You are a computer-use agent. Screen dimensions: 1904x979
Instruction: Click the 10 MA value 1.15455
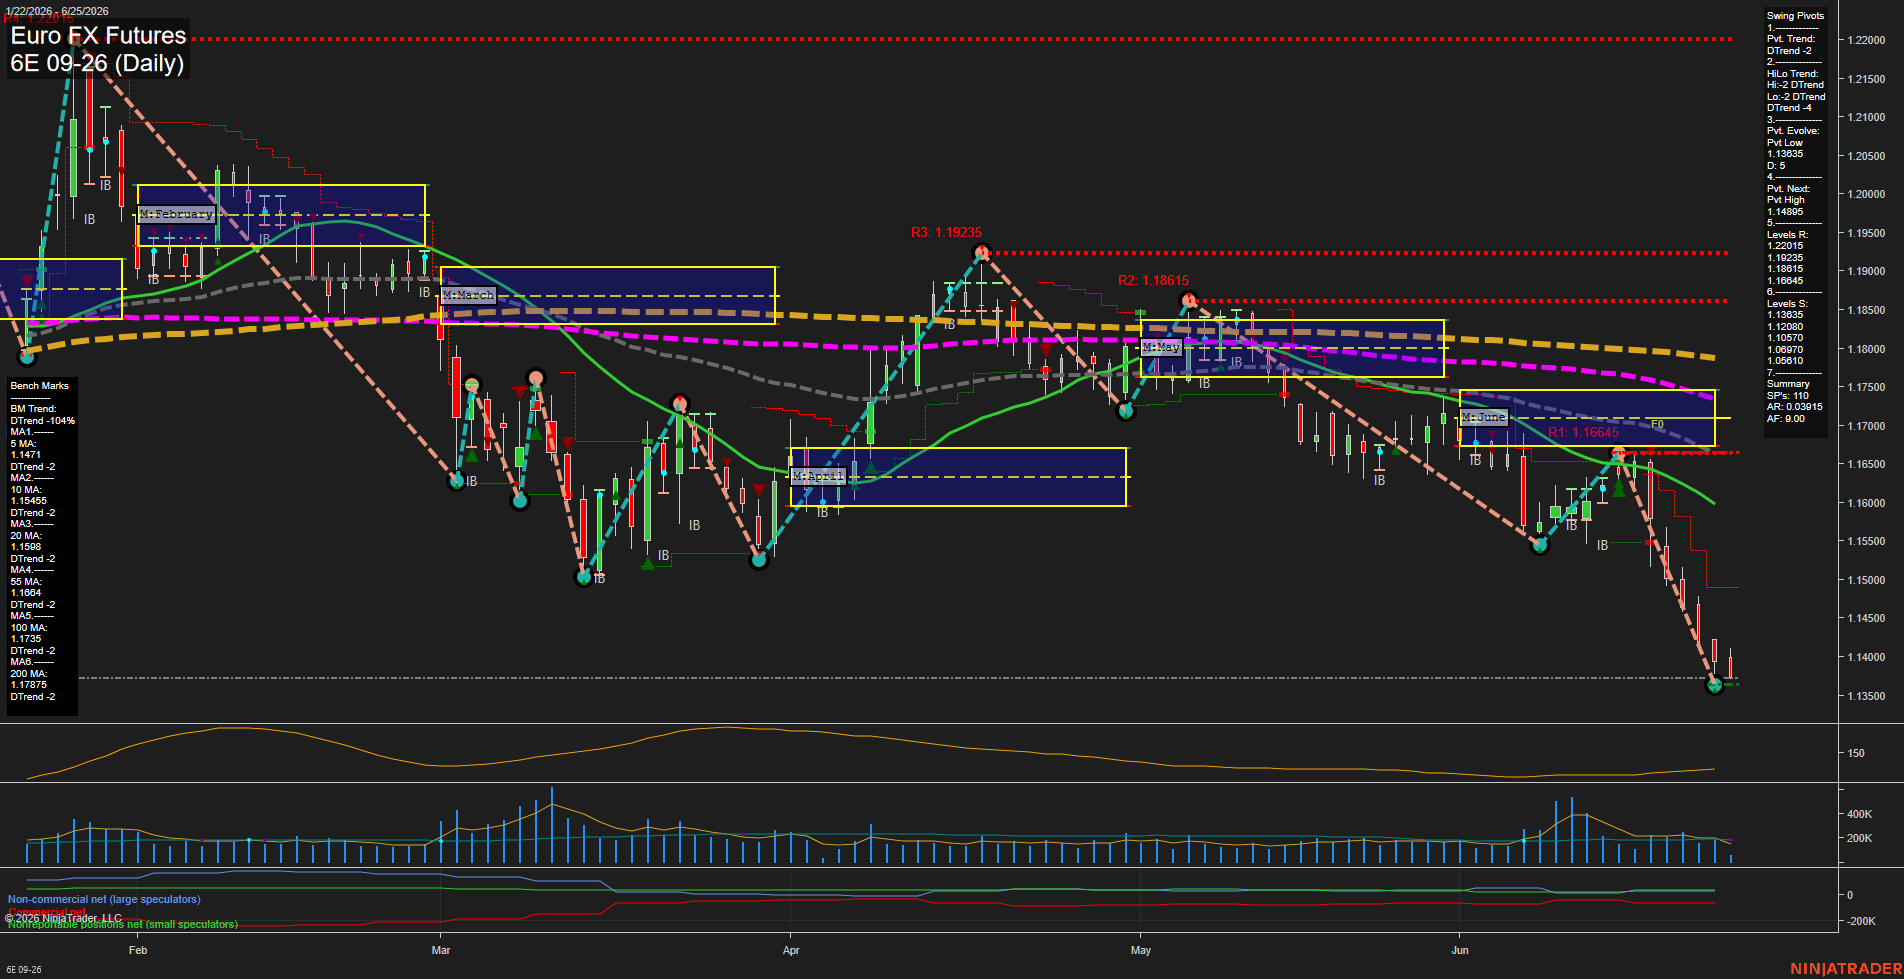[29, 501]
